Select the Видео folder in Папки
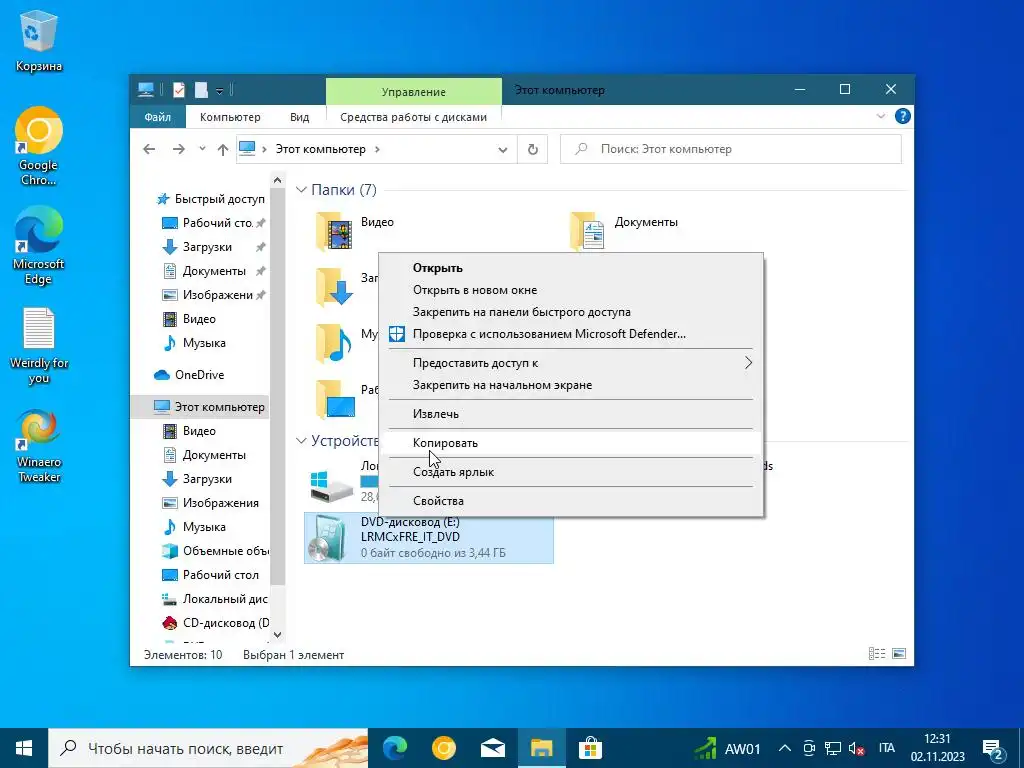The height and width of the screenshot is (768, 1024). tap(355, 231)
